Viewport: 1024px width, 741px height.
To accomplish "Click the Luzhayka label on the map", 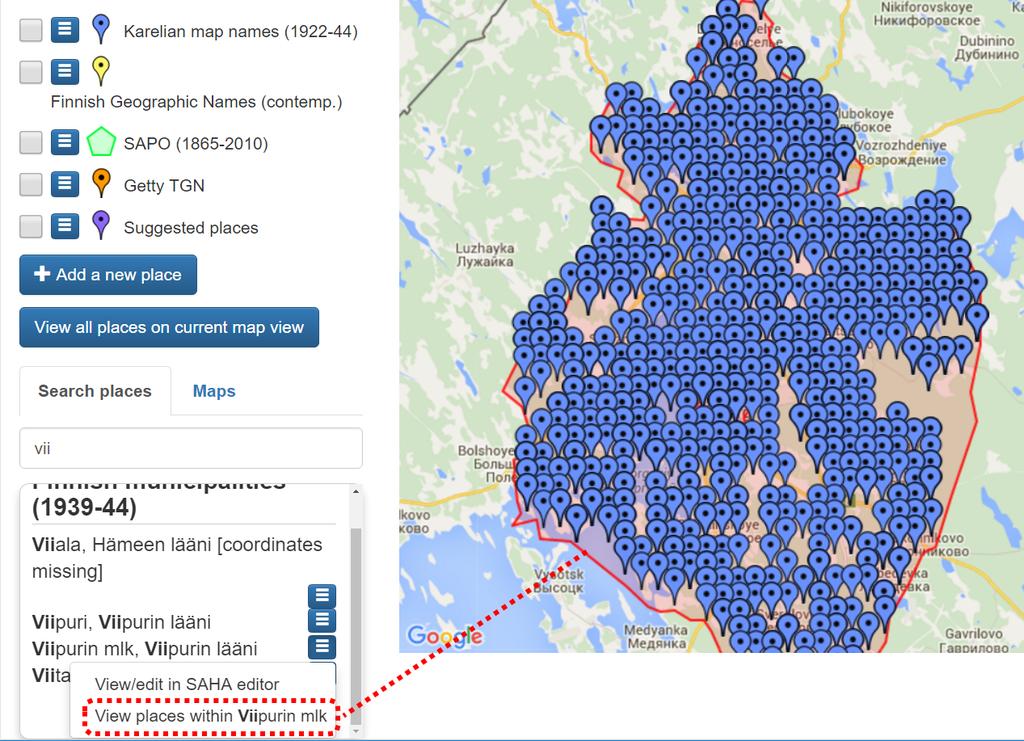I will tap(485, 255).
